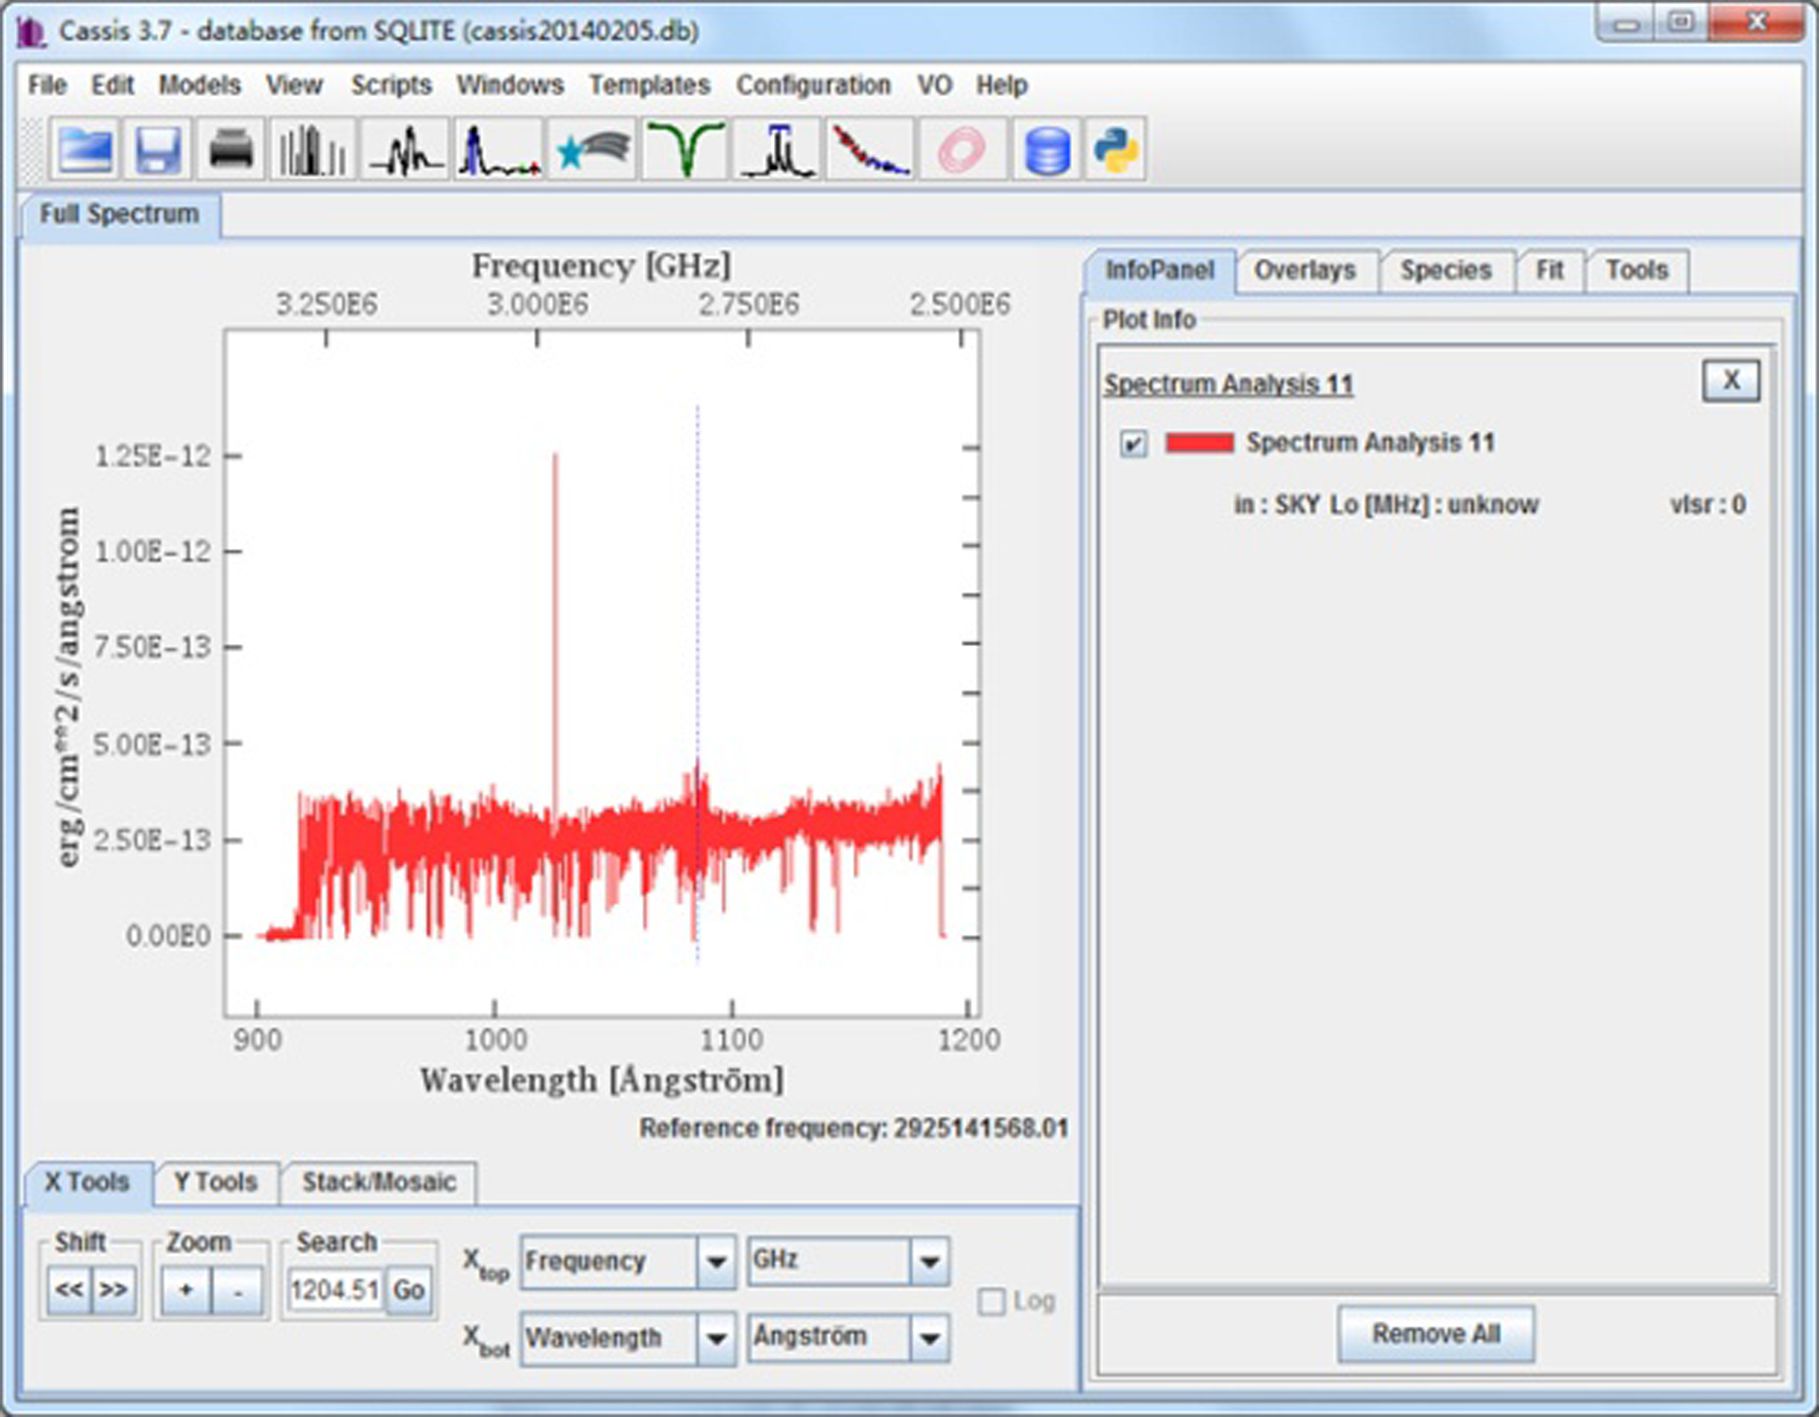The height and width of the screenshot is (1417, 1819).
Task: Uncheck the Spectrum Analysis 11 checkbox
Action: point(1133,443)
